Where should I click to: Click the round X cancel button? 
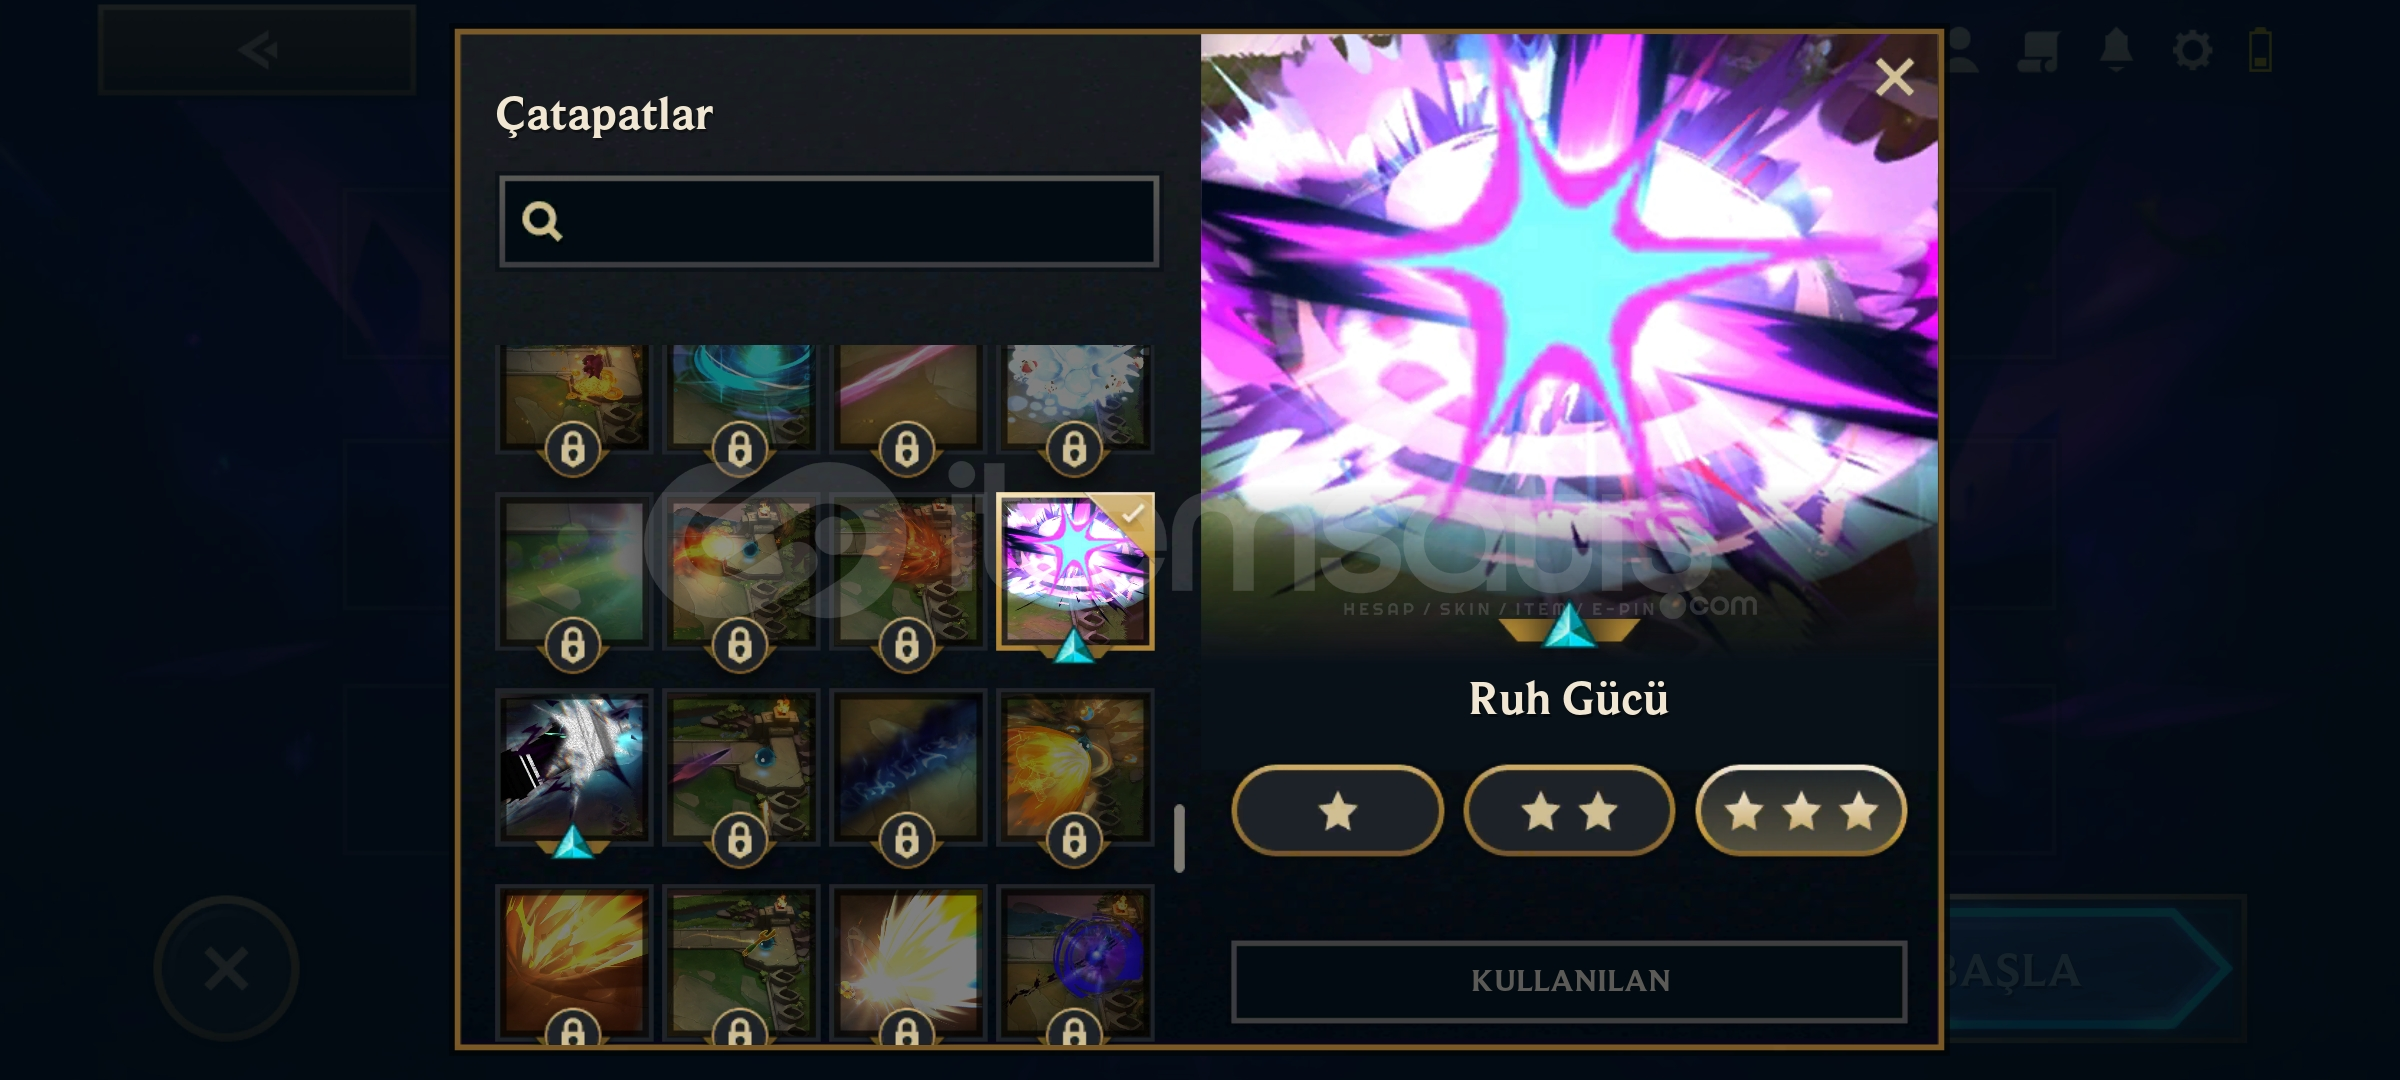click(226, 968)
